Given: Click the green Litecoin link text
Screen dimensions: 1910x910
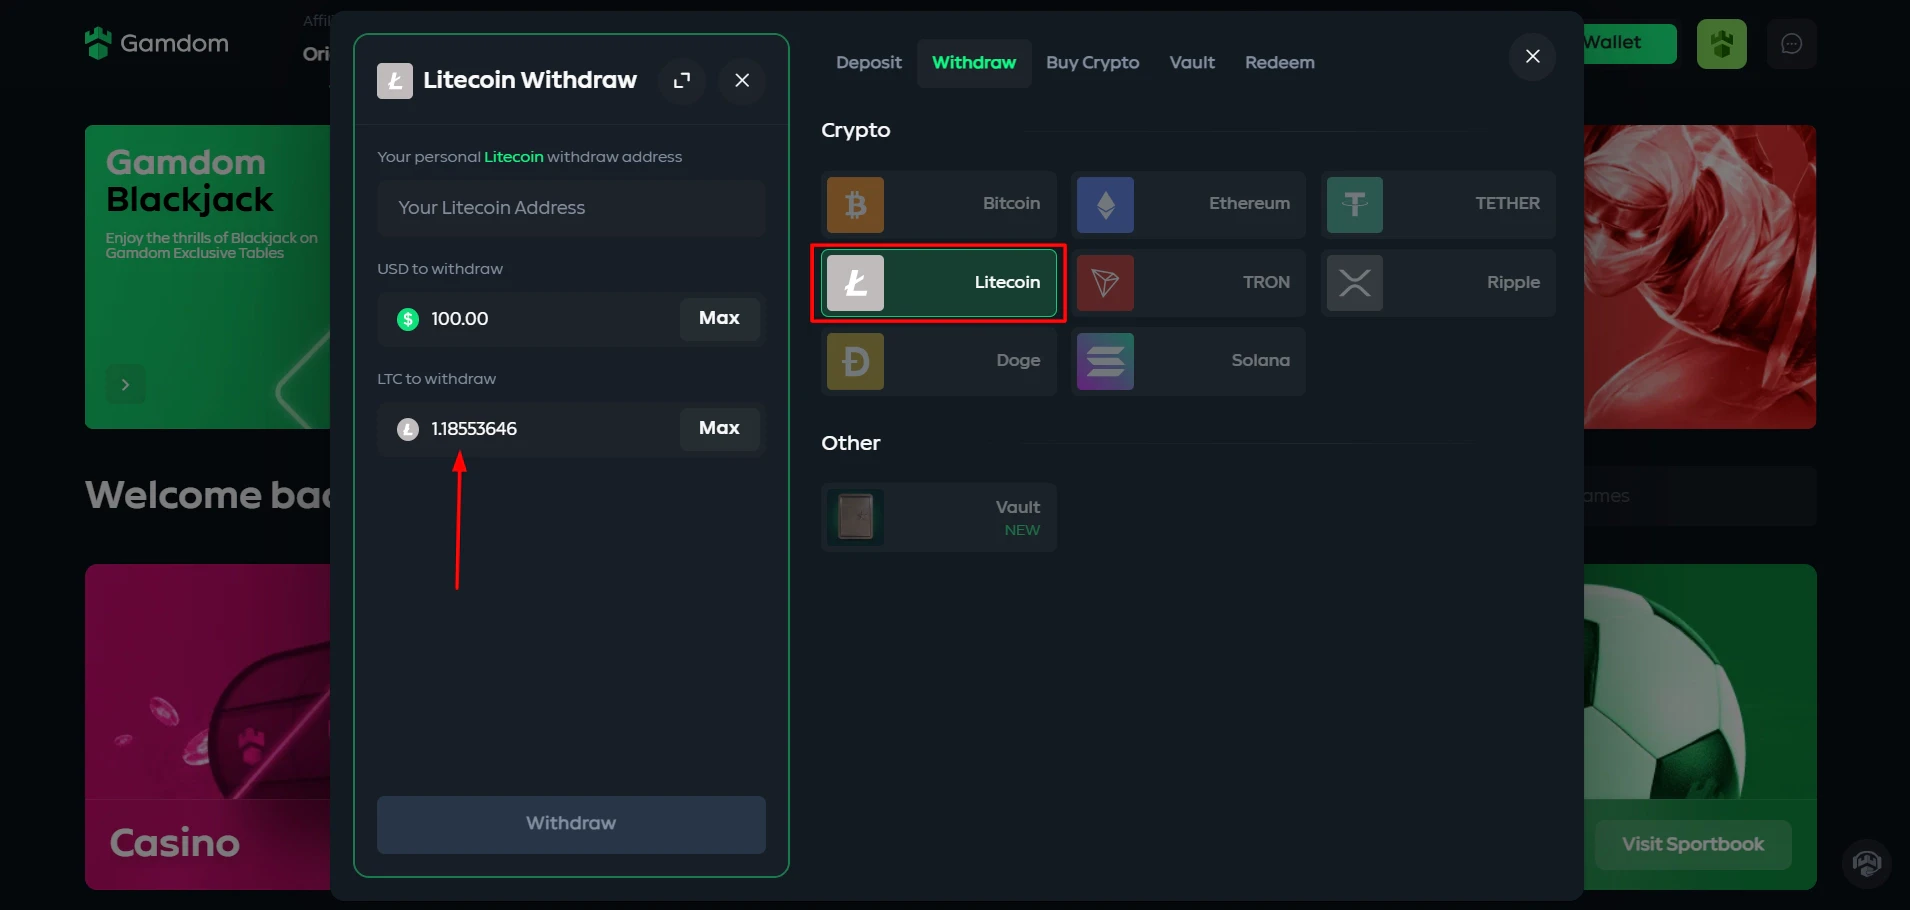Looking at the screenshot, I should tap(513, 157).
